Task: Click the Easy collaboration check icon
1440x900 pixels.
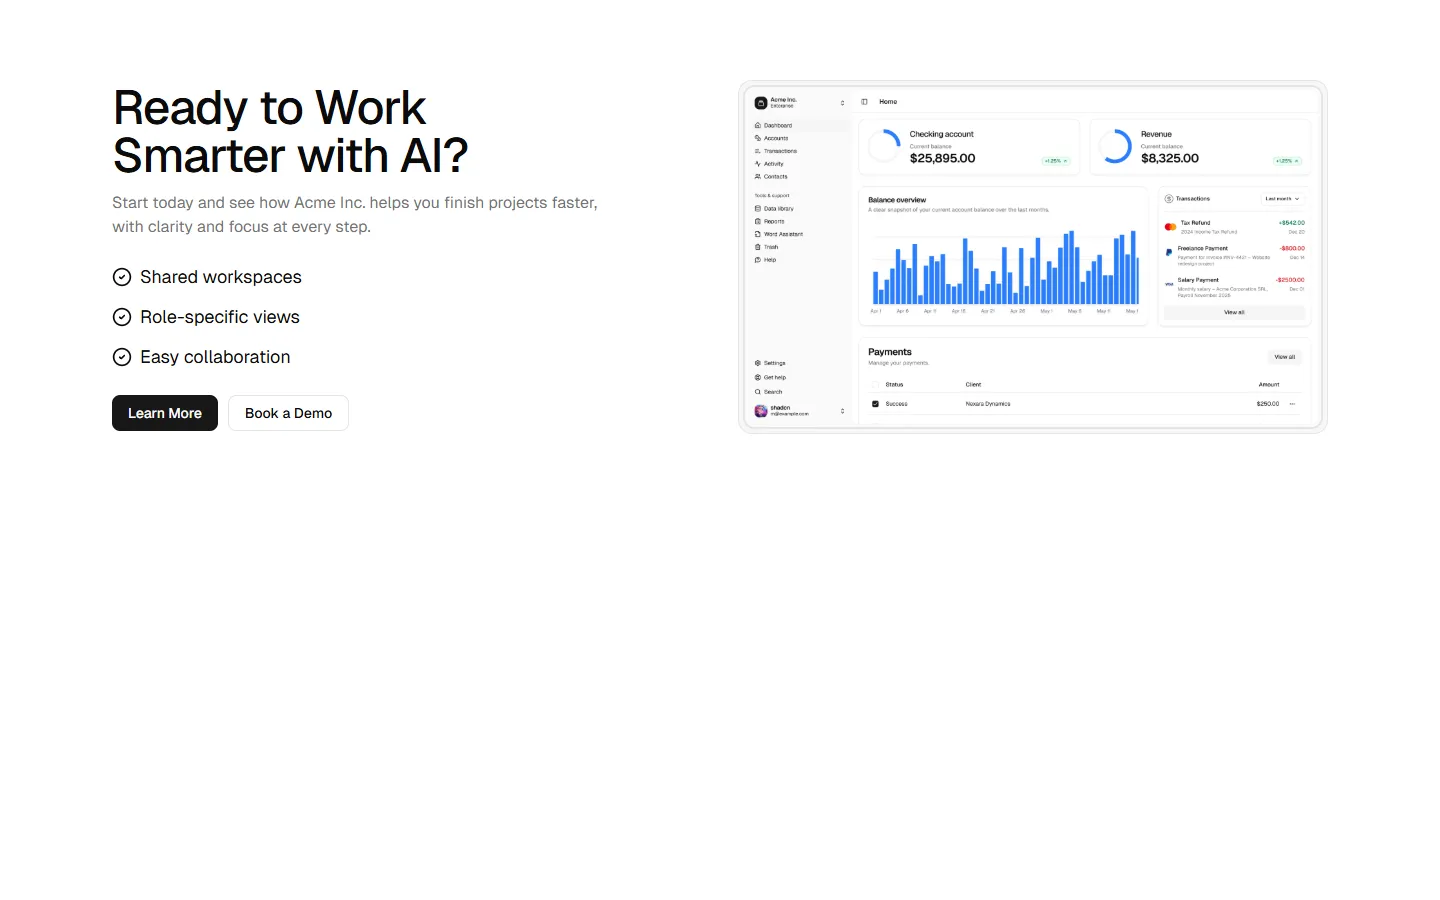Action: [122, 357]
